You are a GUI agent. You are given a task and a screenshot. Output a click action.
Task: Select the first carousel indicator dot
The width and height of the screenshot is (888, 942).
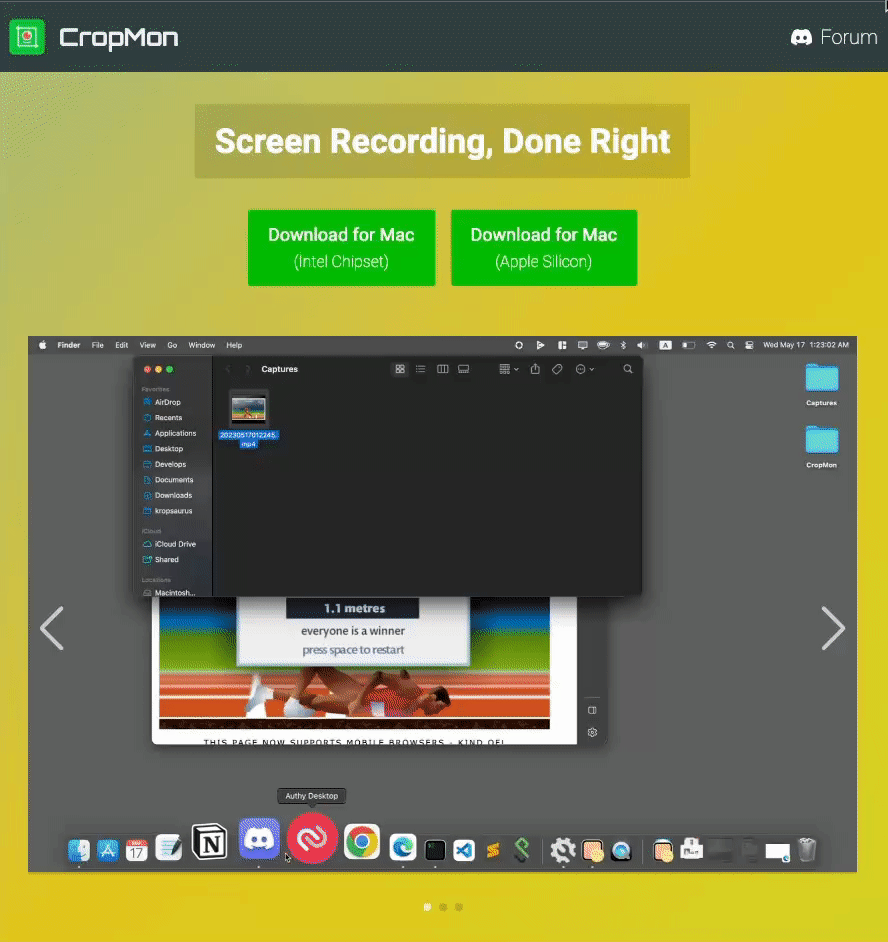coord(427,907)
